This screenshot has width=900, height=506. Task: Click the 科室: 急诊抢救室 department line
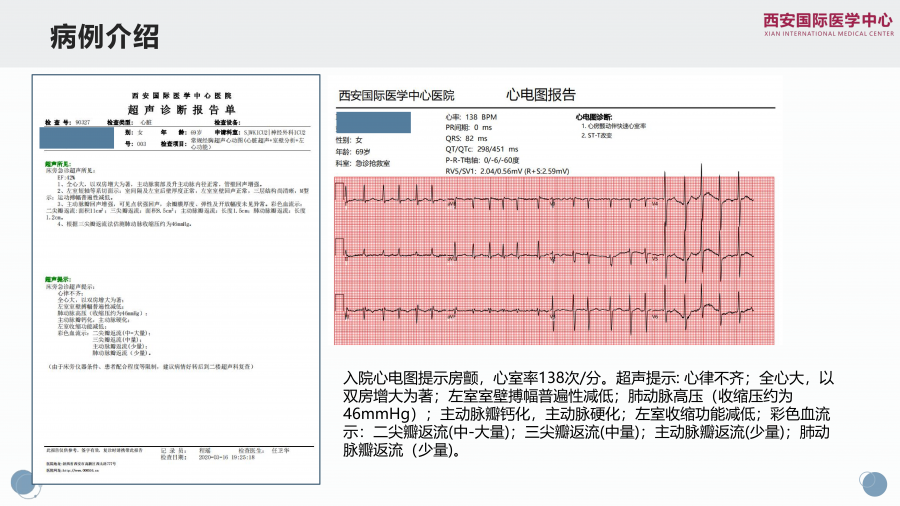pyautogui.click(x=364, y=162)
